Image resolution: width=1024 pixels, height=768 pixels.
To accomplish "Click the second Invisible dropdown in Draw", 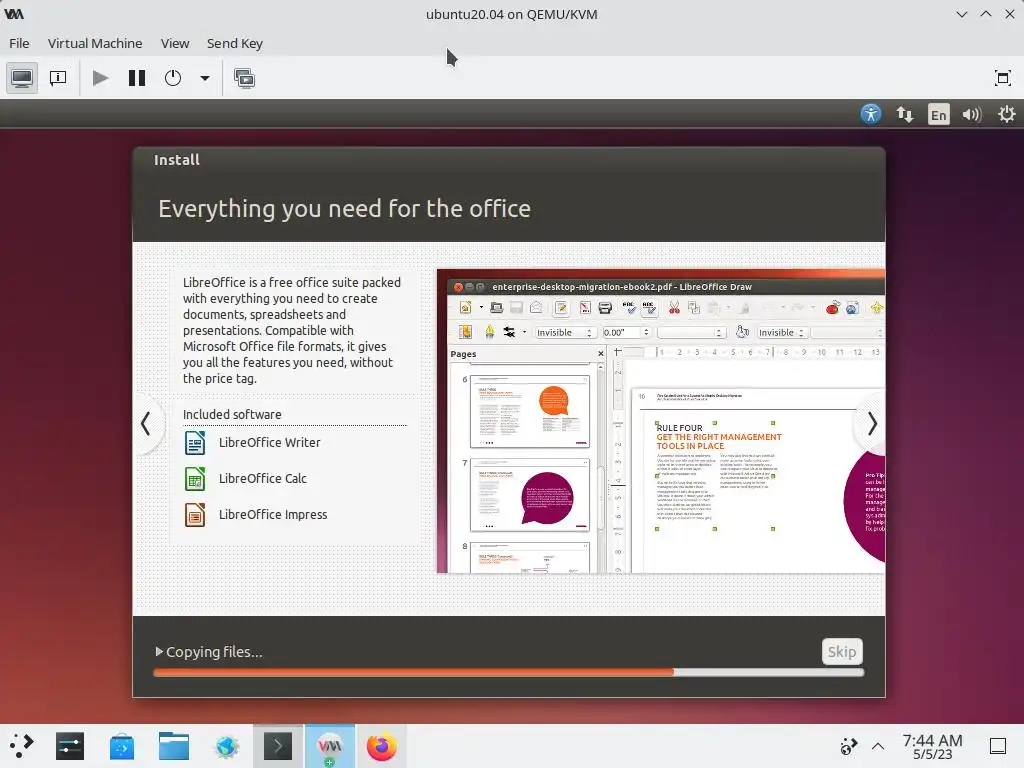I will click(x=782, y=332).
